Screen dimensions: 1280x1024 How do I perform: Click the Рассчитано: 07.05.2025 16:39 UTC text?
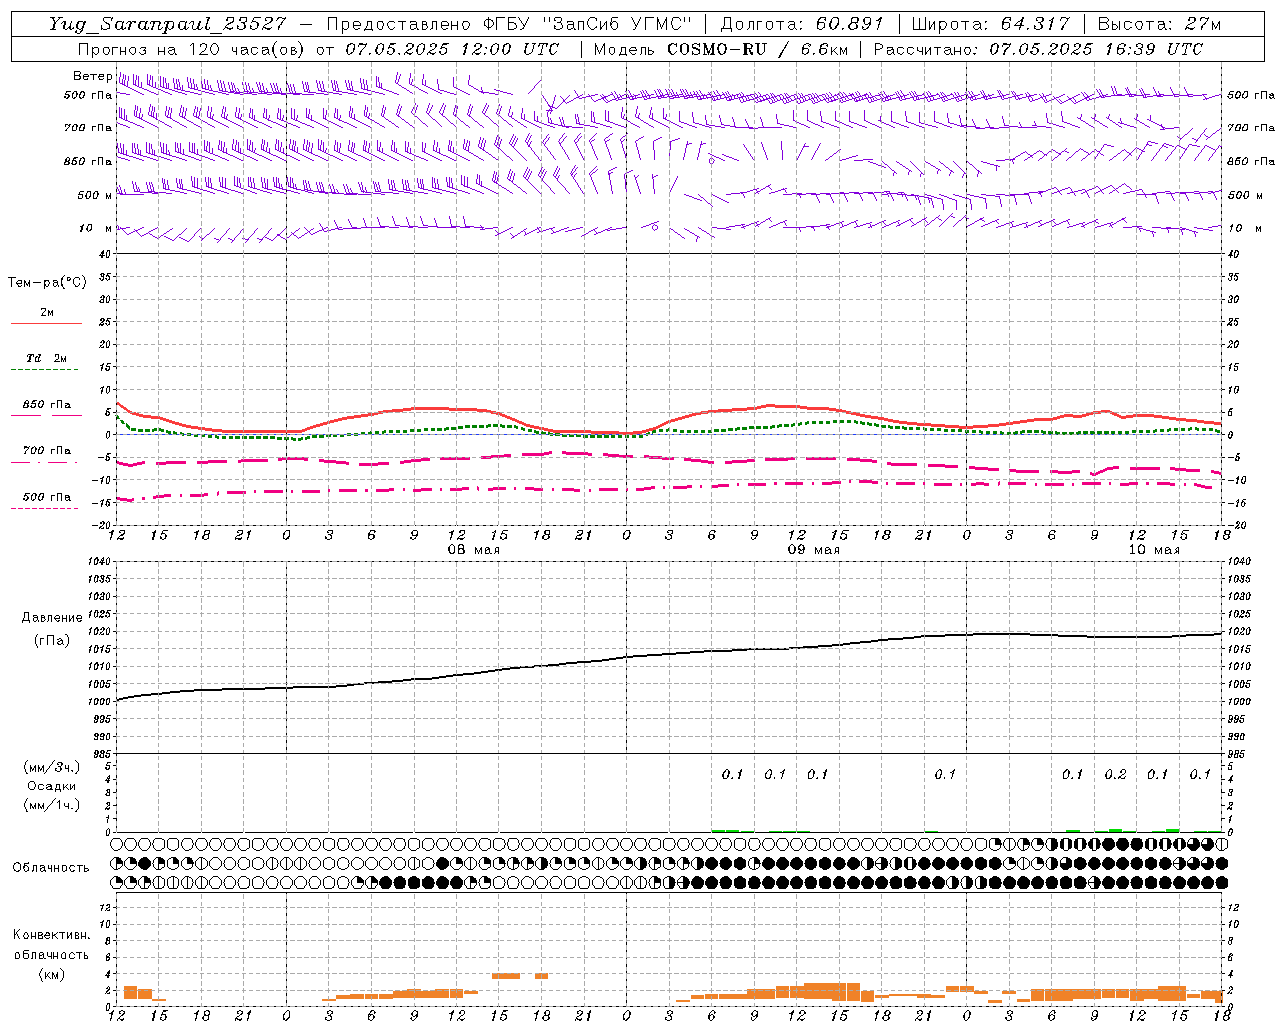(x=1038, y=49)
